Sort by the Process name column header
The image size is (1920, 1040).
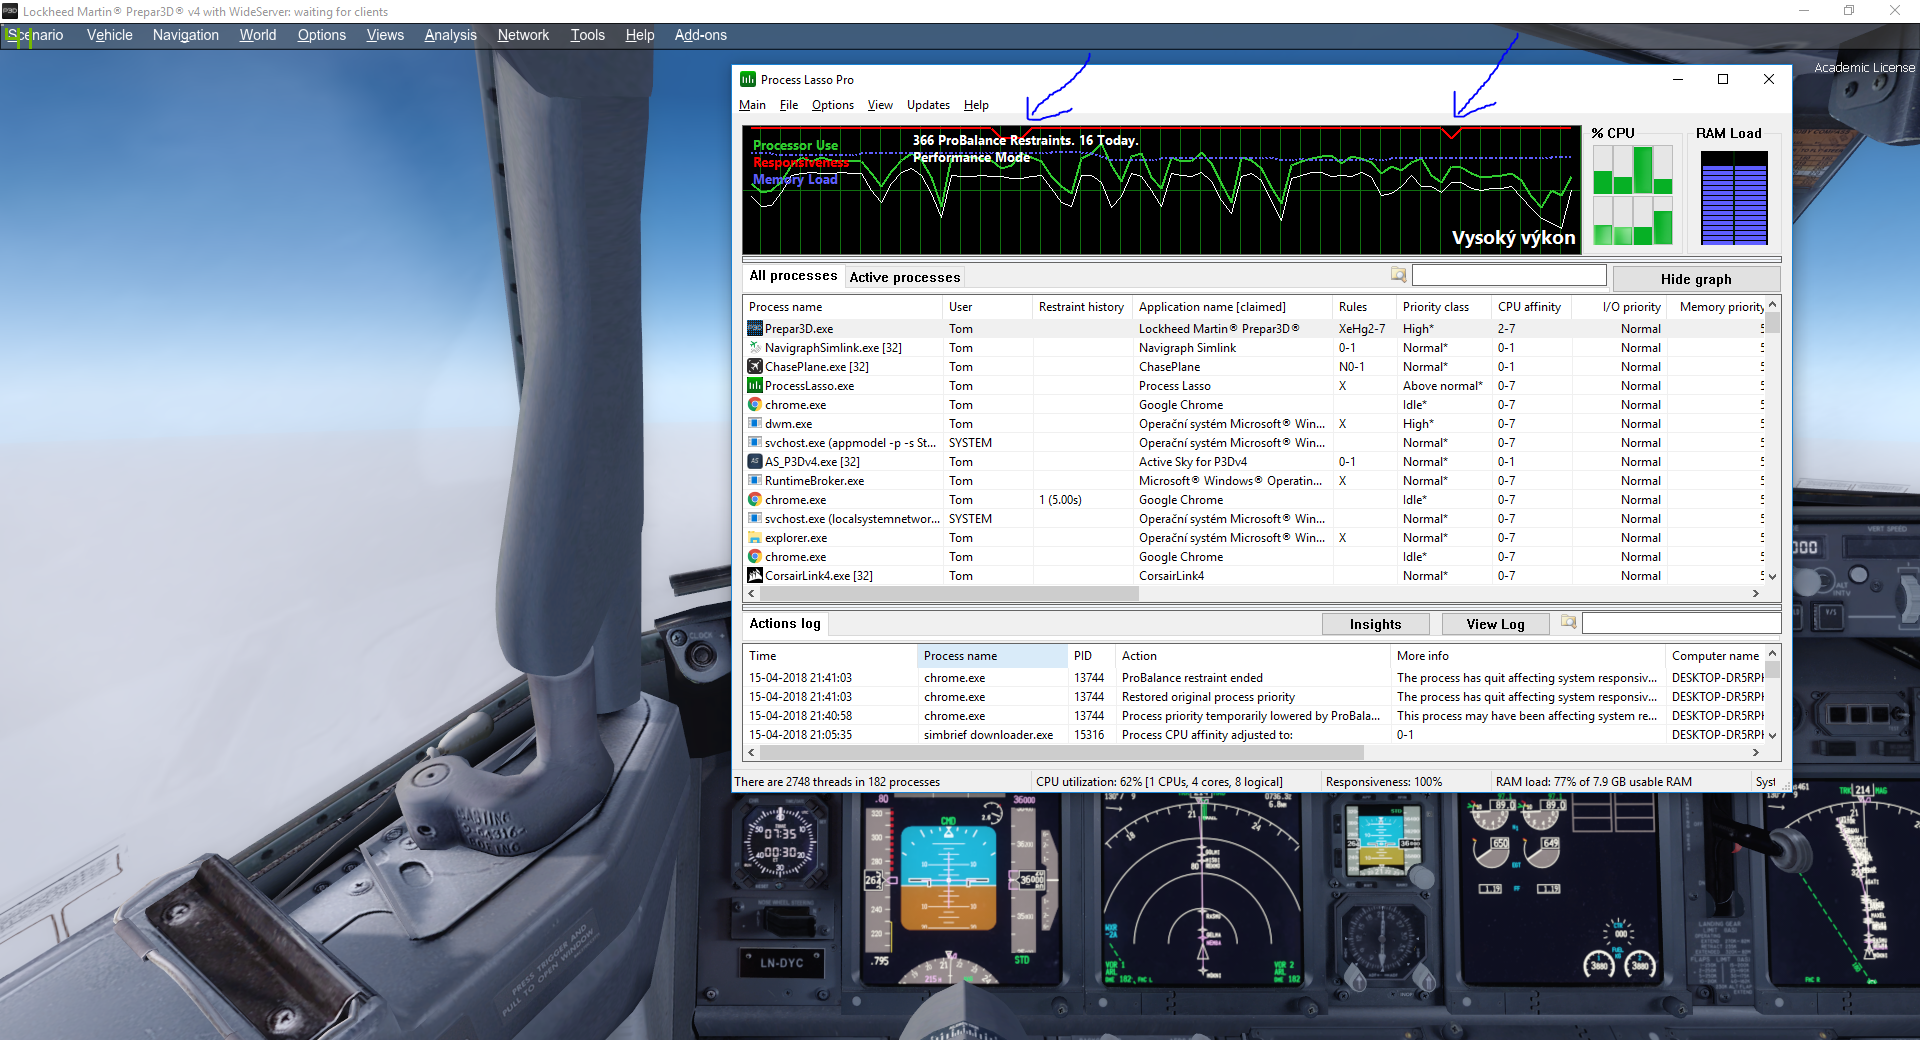coord(842,307)
